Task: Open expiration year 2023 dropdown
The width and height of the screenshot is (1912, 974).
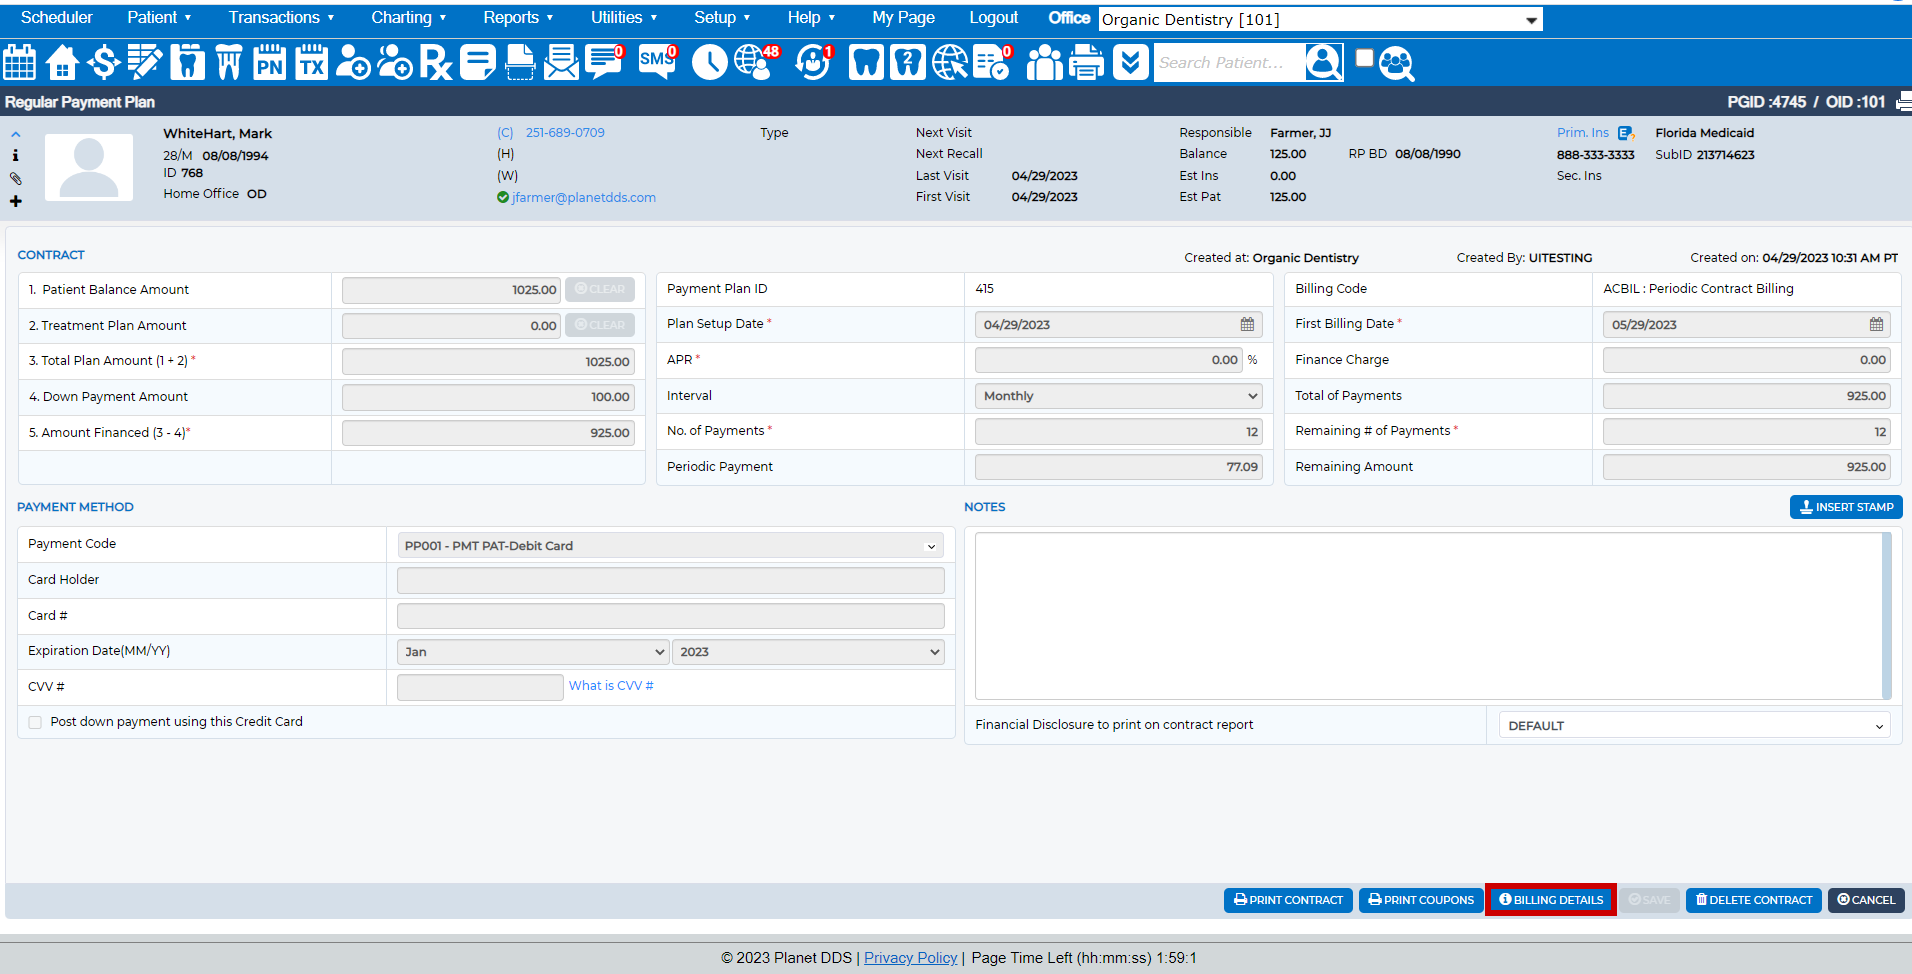Action: (808, 652)
